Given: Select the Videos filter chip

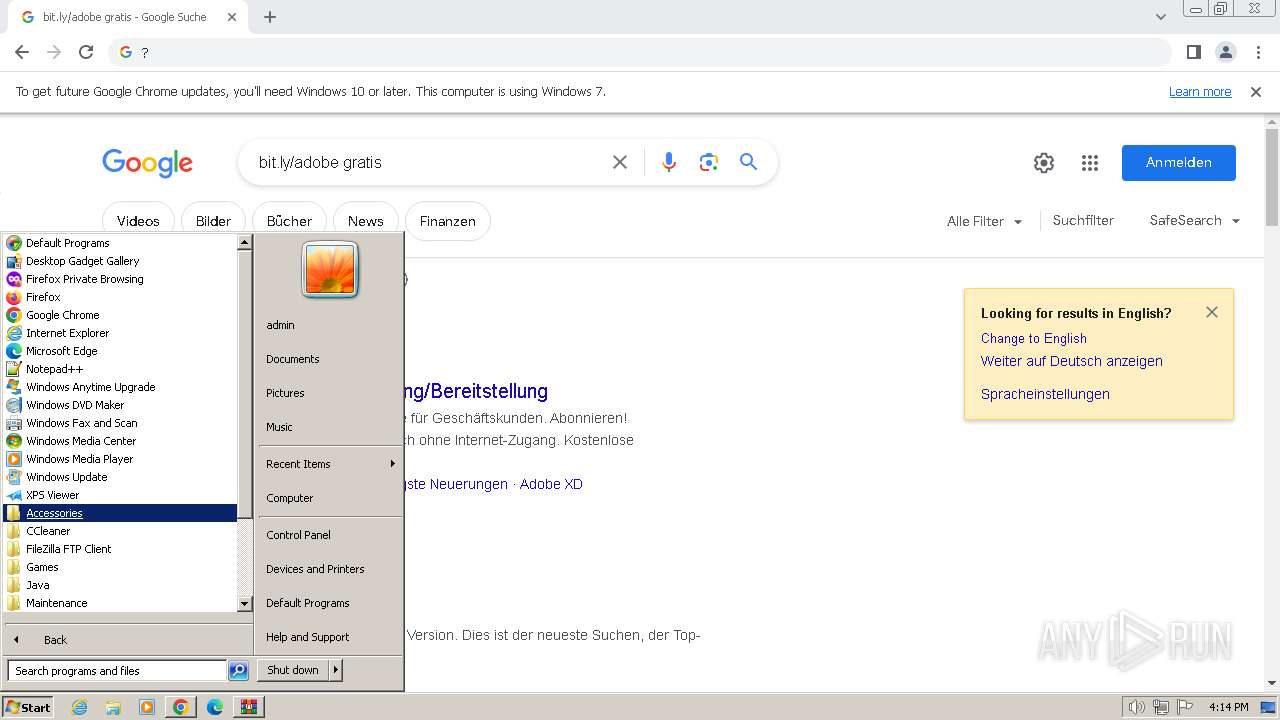Looking at the screenshot, I should pyautogui.click(x=138, y=221).
